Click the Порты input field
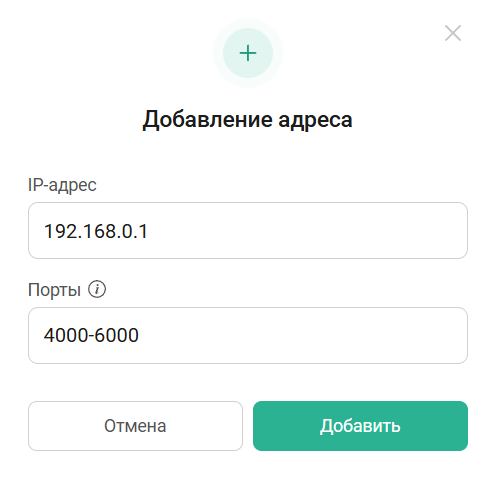This screenshot has height=478, width=495. [248, 335]
